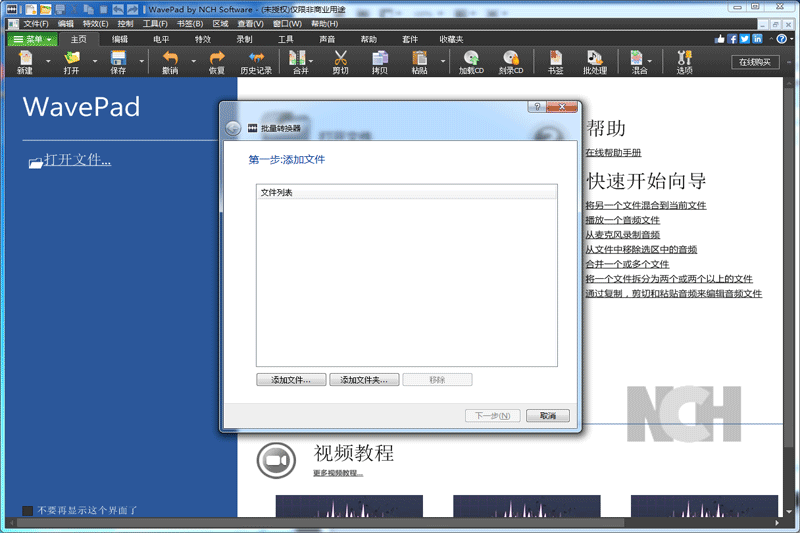Click the 剪切 (Cut) scissors icon

340,62
